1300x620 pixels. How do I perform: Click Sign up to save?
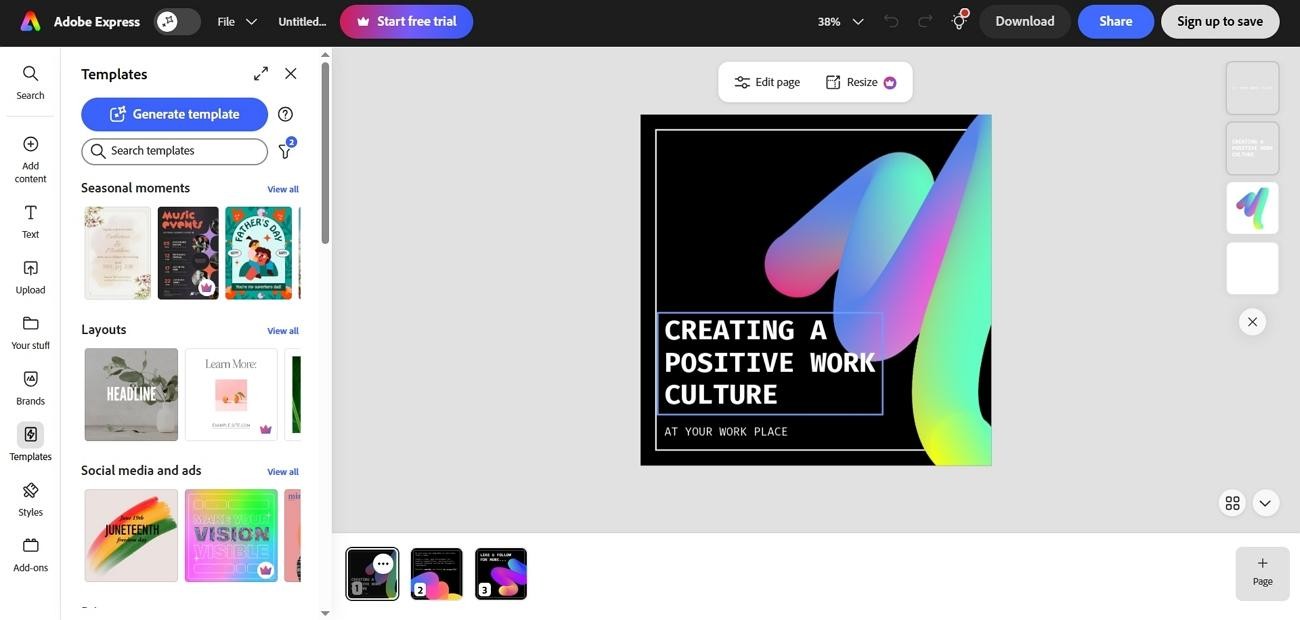pos(1220,21)
